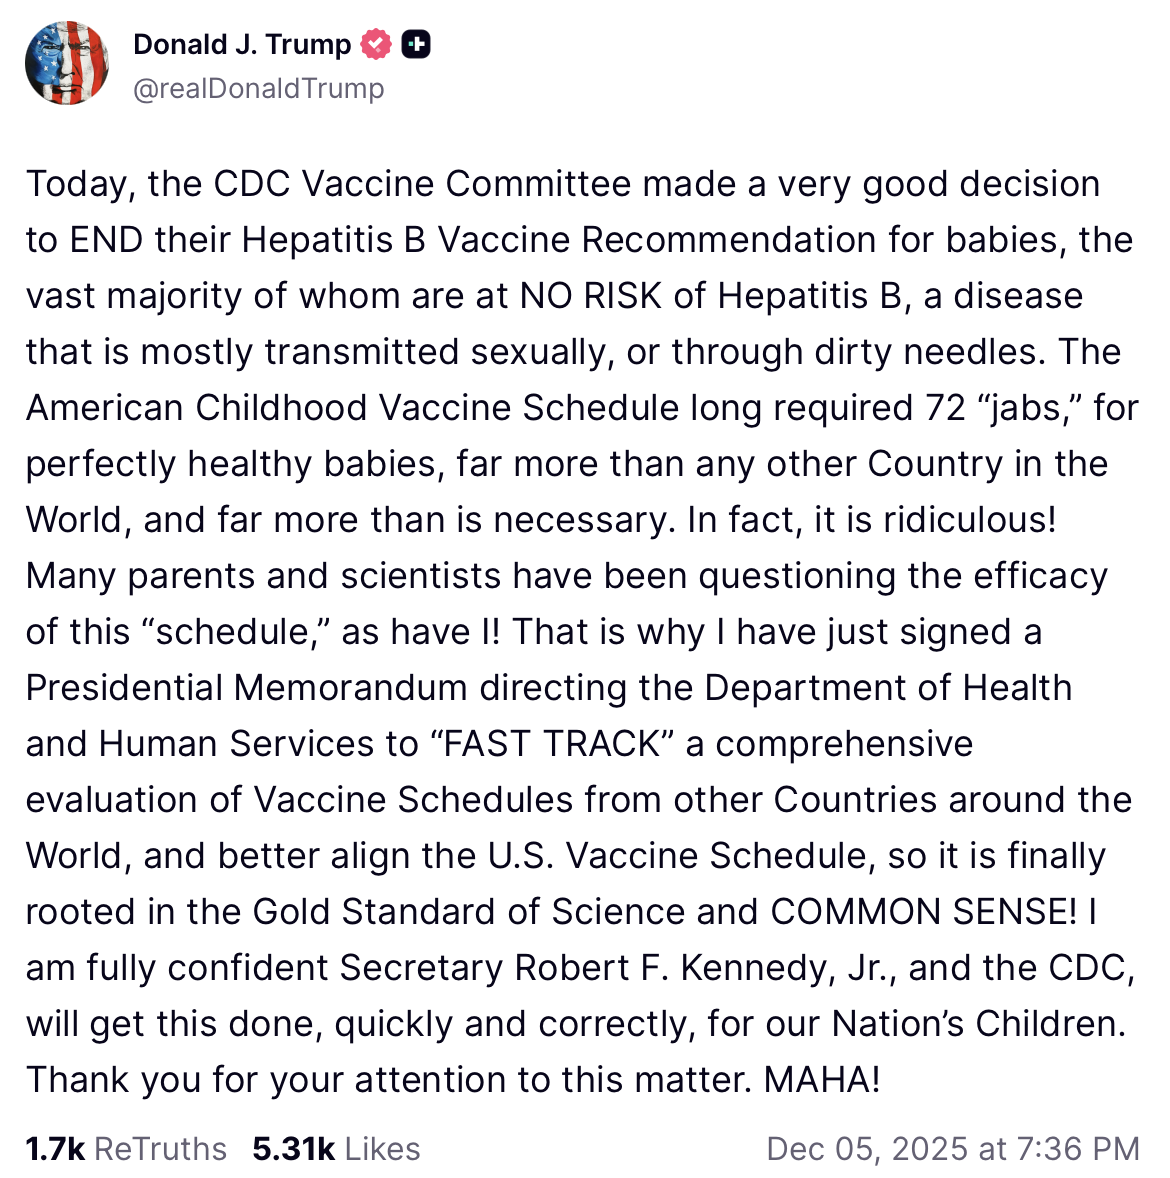
Task: Click the red verified checkmark badge
Action: [377, 45]
